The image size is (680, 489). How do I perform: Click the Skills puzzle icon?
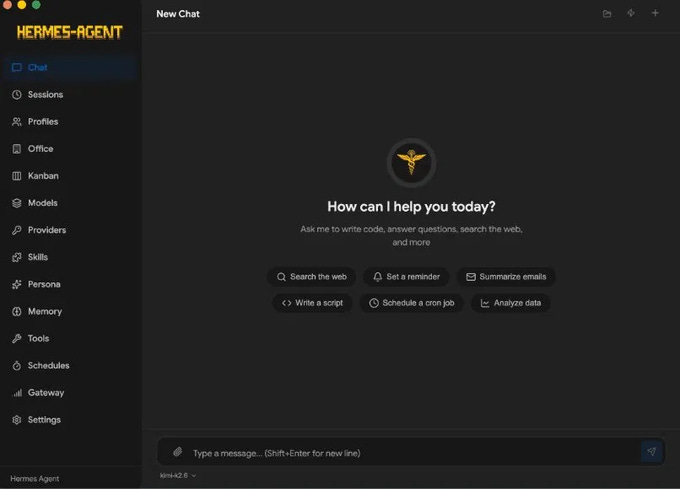16,258
